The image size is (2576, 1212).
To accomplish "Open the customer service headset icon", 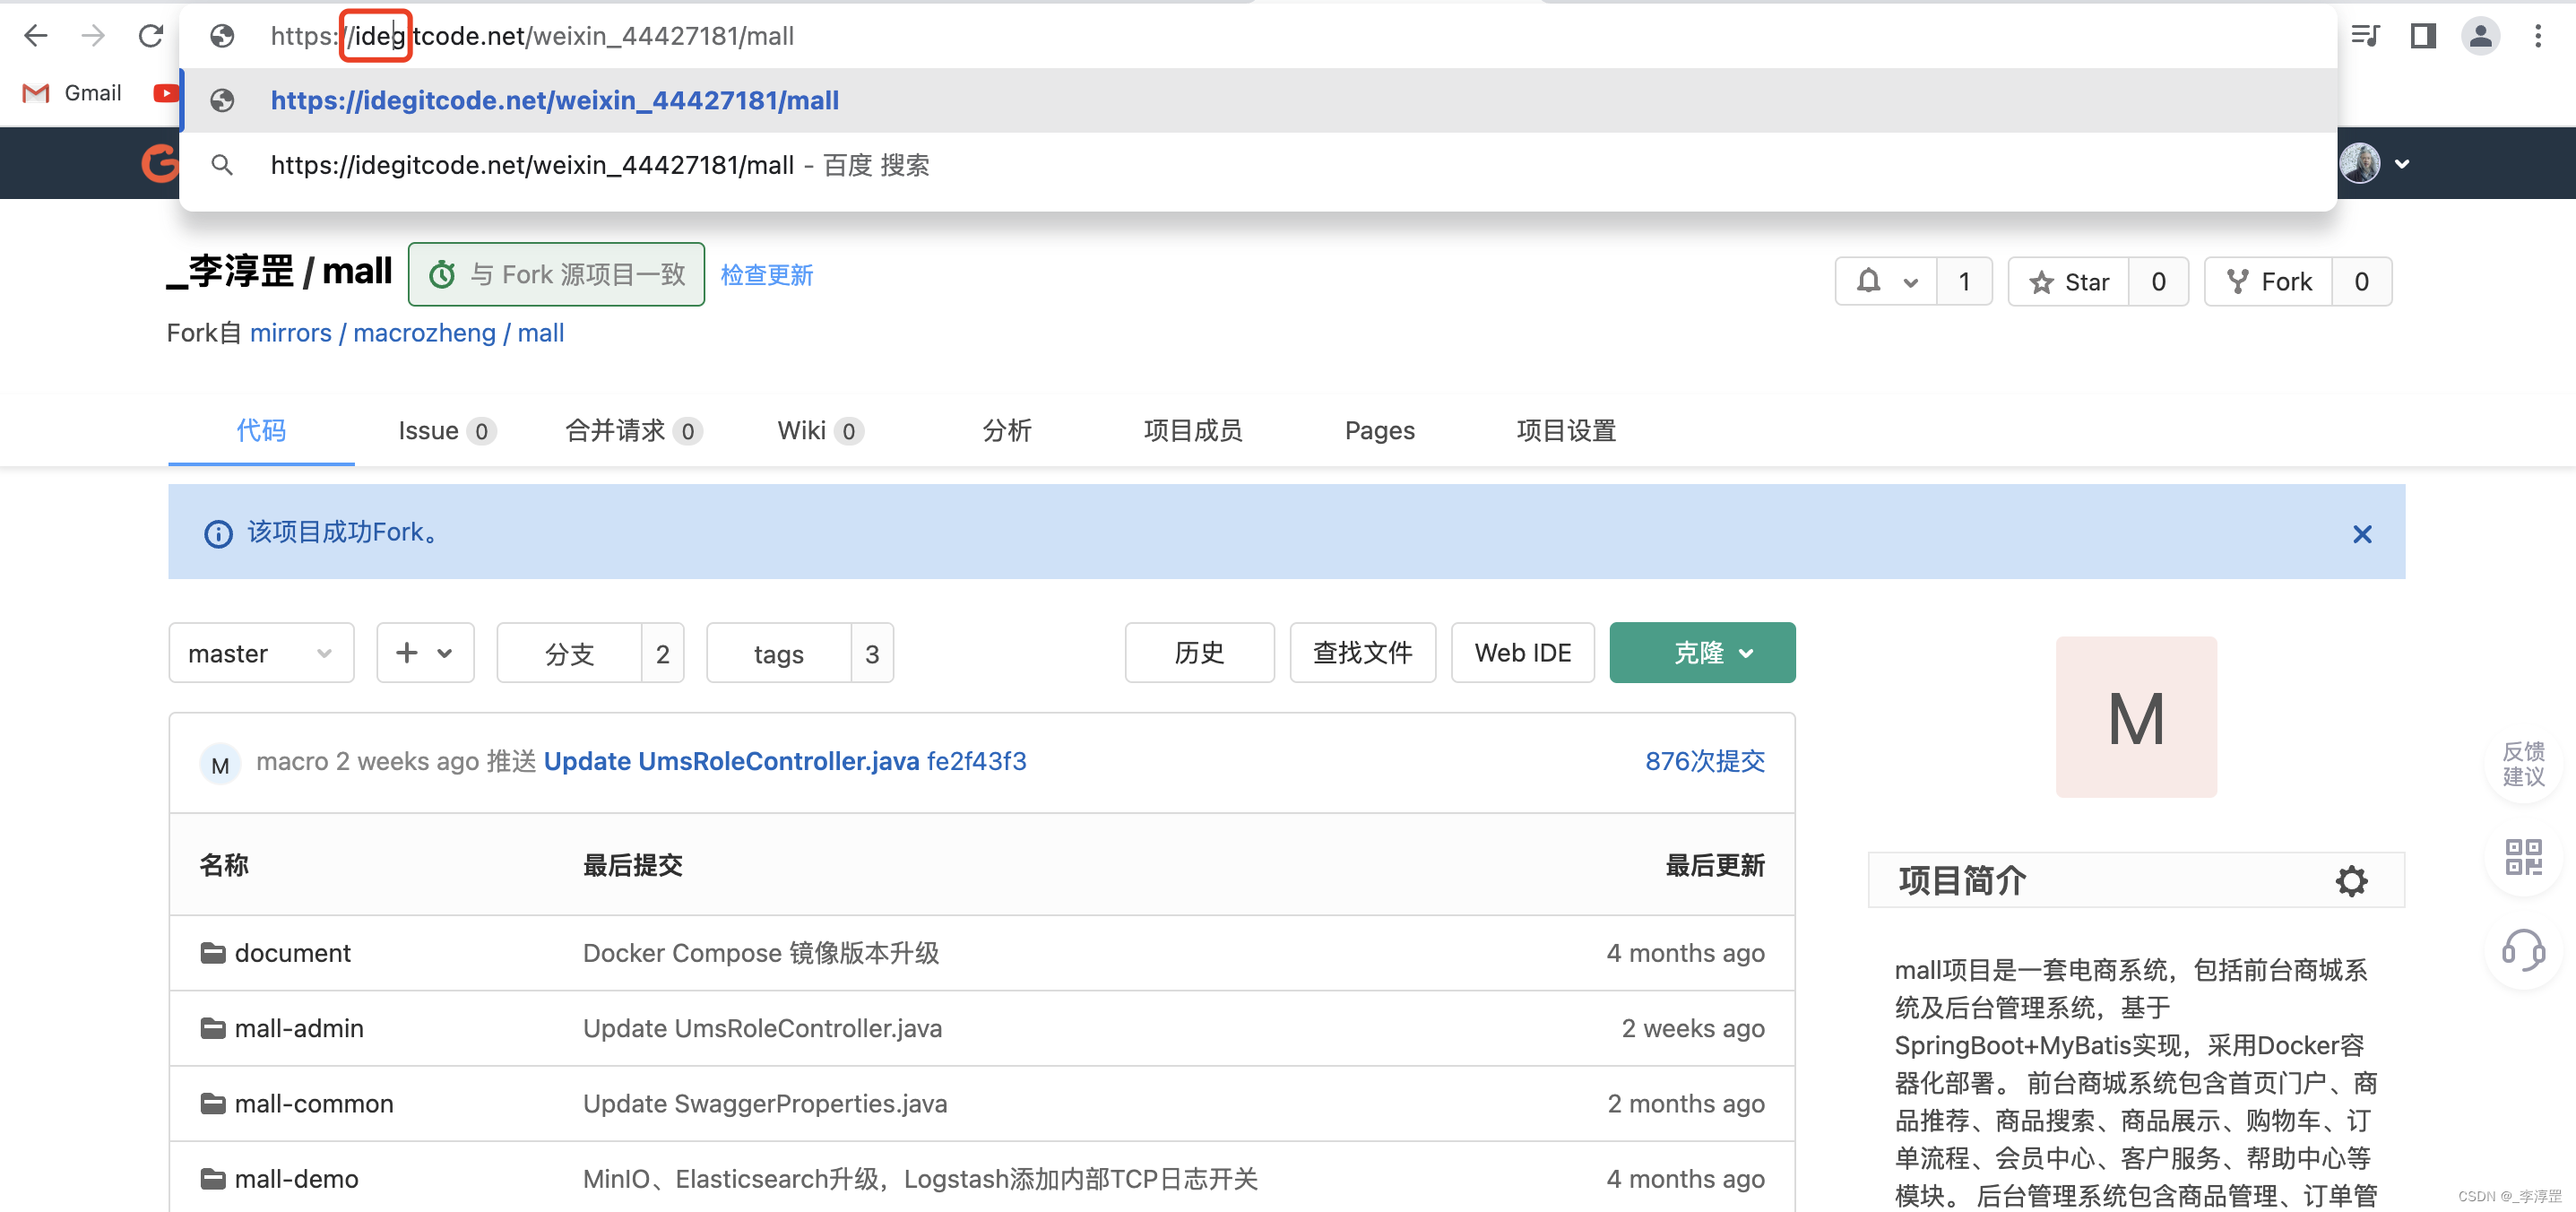I will [x=2523, y=951].
